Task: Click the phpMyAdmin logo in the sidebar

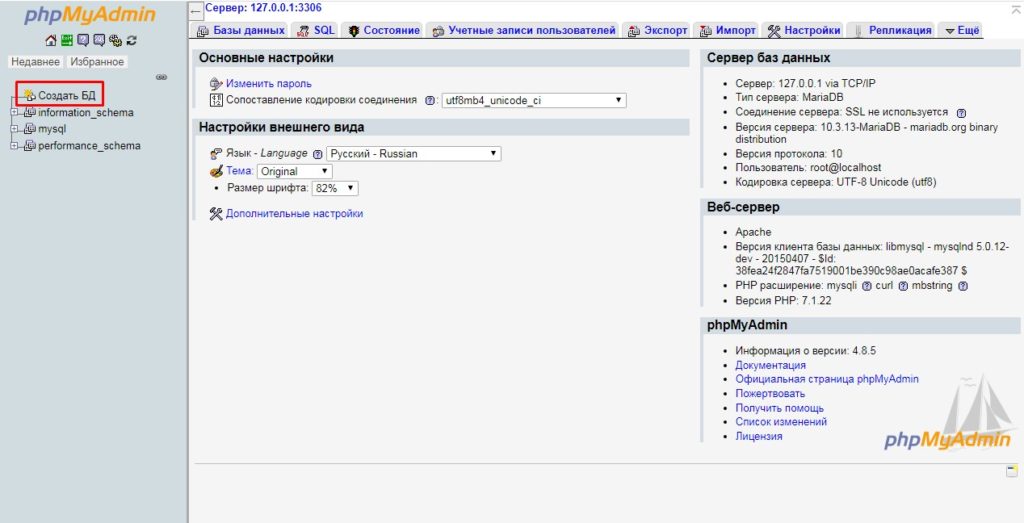Action: (x=89, y=15)
